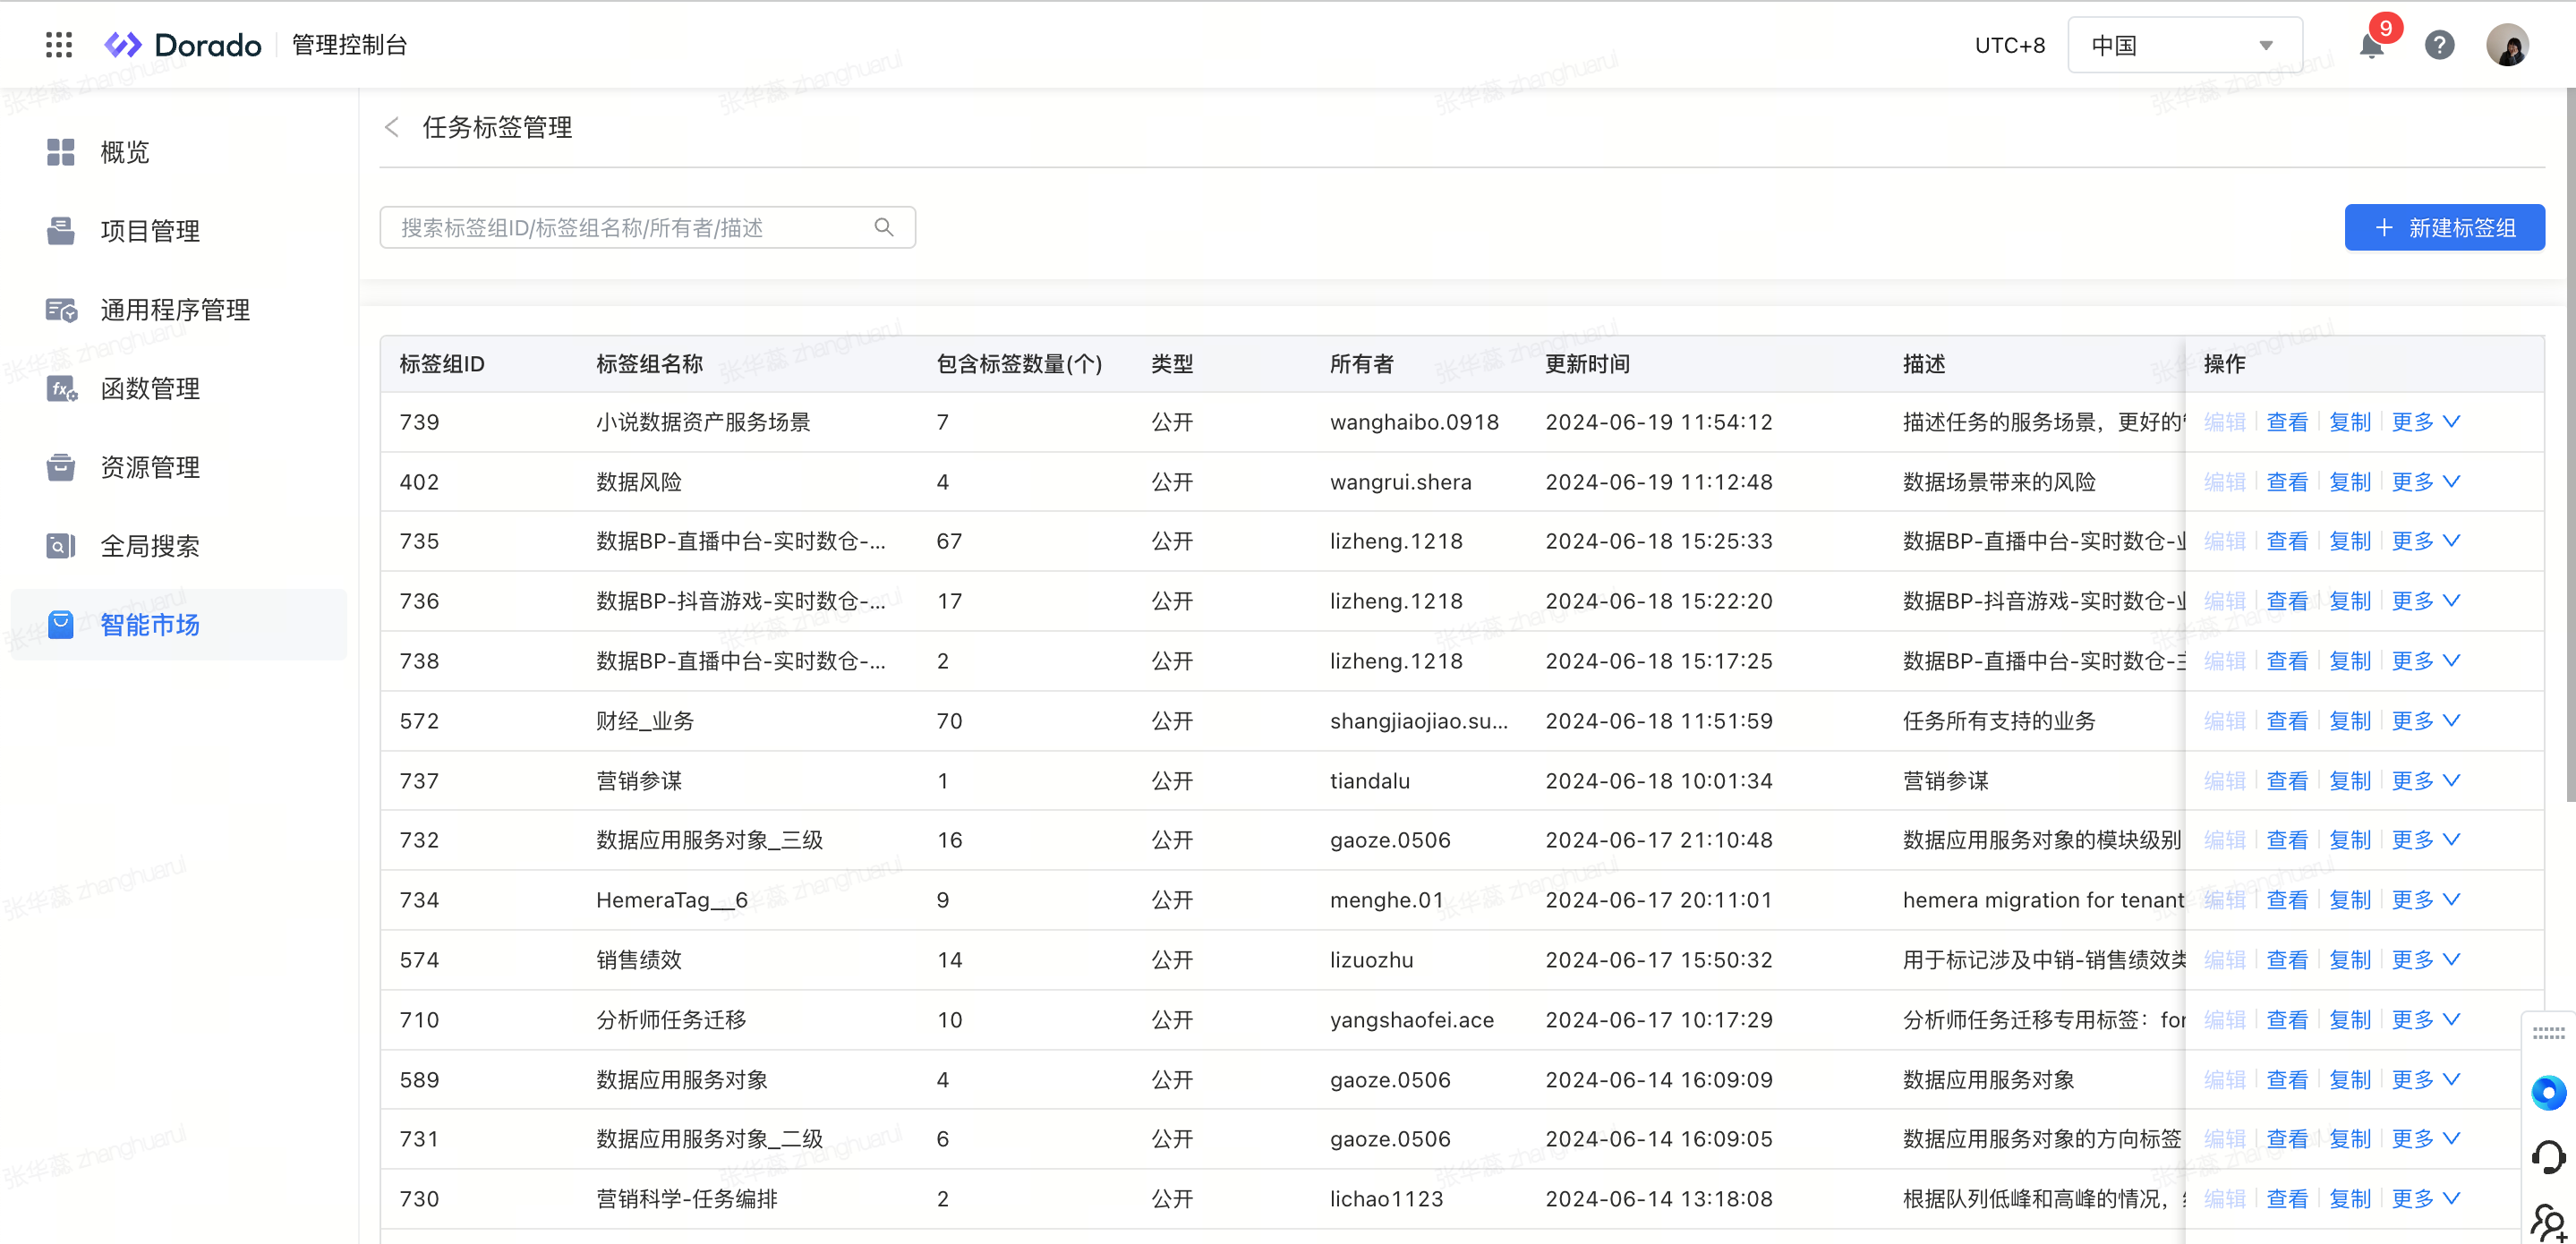Click 查看 link for 数据风险 row
This screenshot has width=2576, height=1244.
coord(2287,482)
